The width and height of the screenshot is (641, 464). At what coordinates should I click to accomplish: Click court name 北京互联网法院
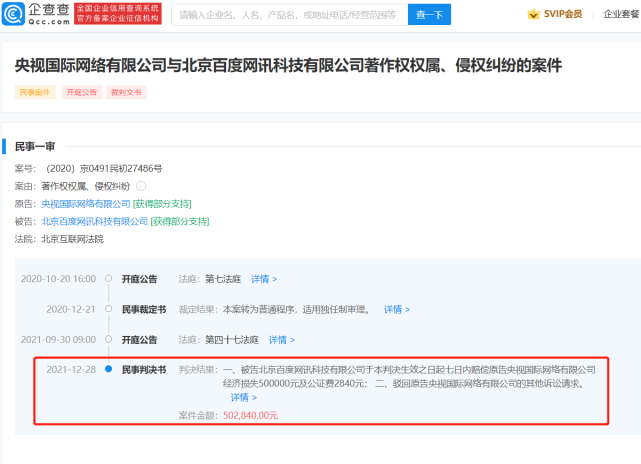point(72,239)
